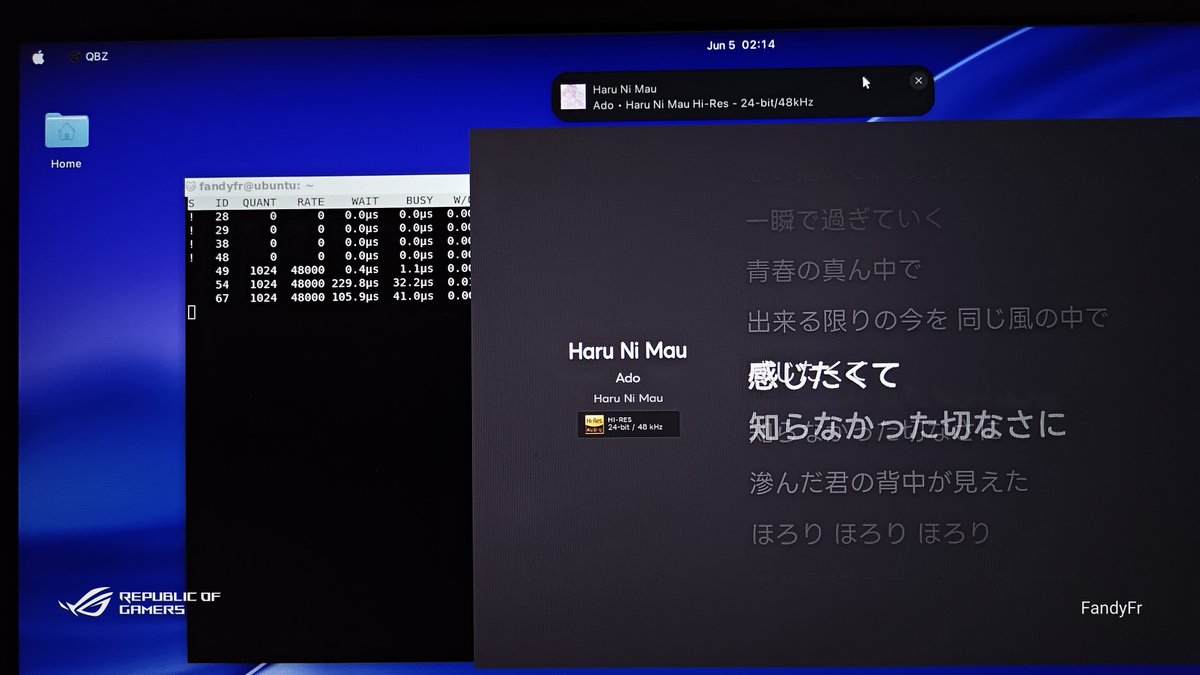This screenshot has width=1200, height=675.
Task: Click the 229.8µs wait value
Action: click(x=357, y=284)
